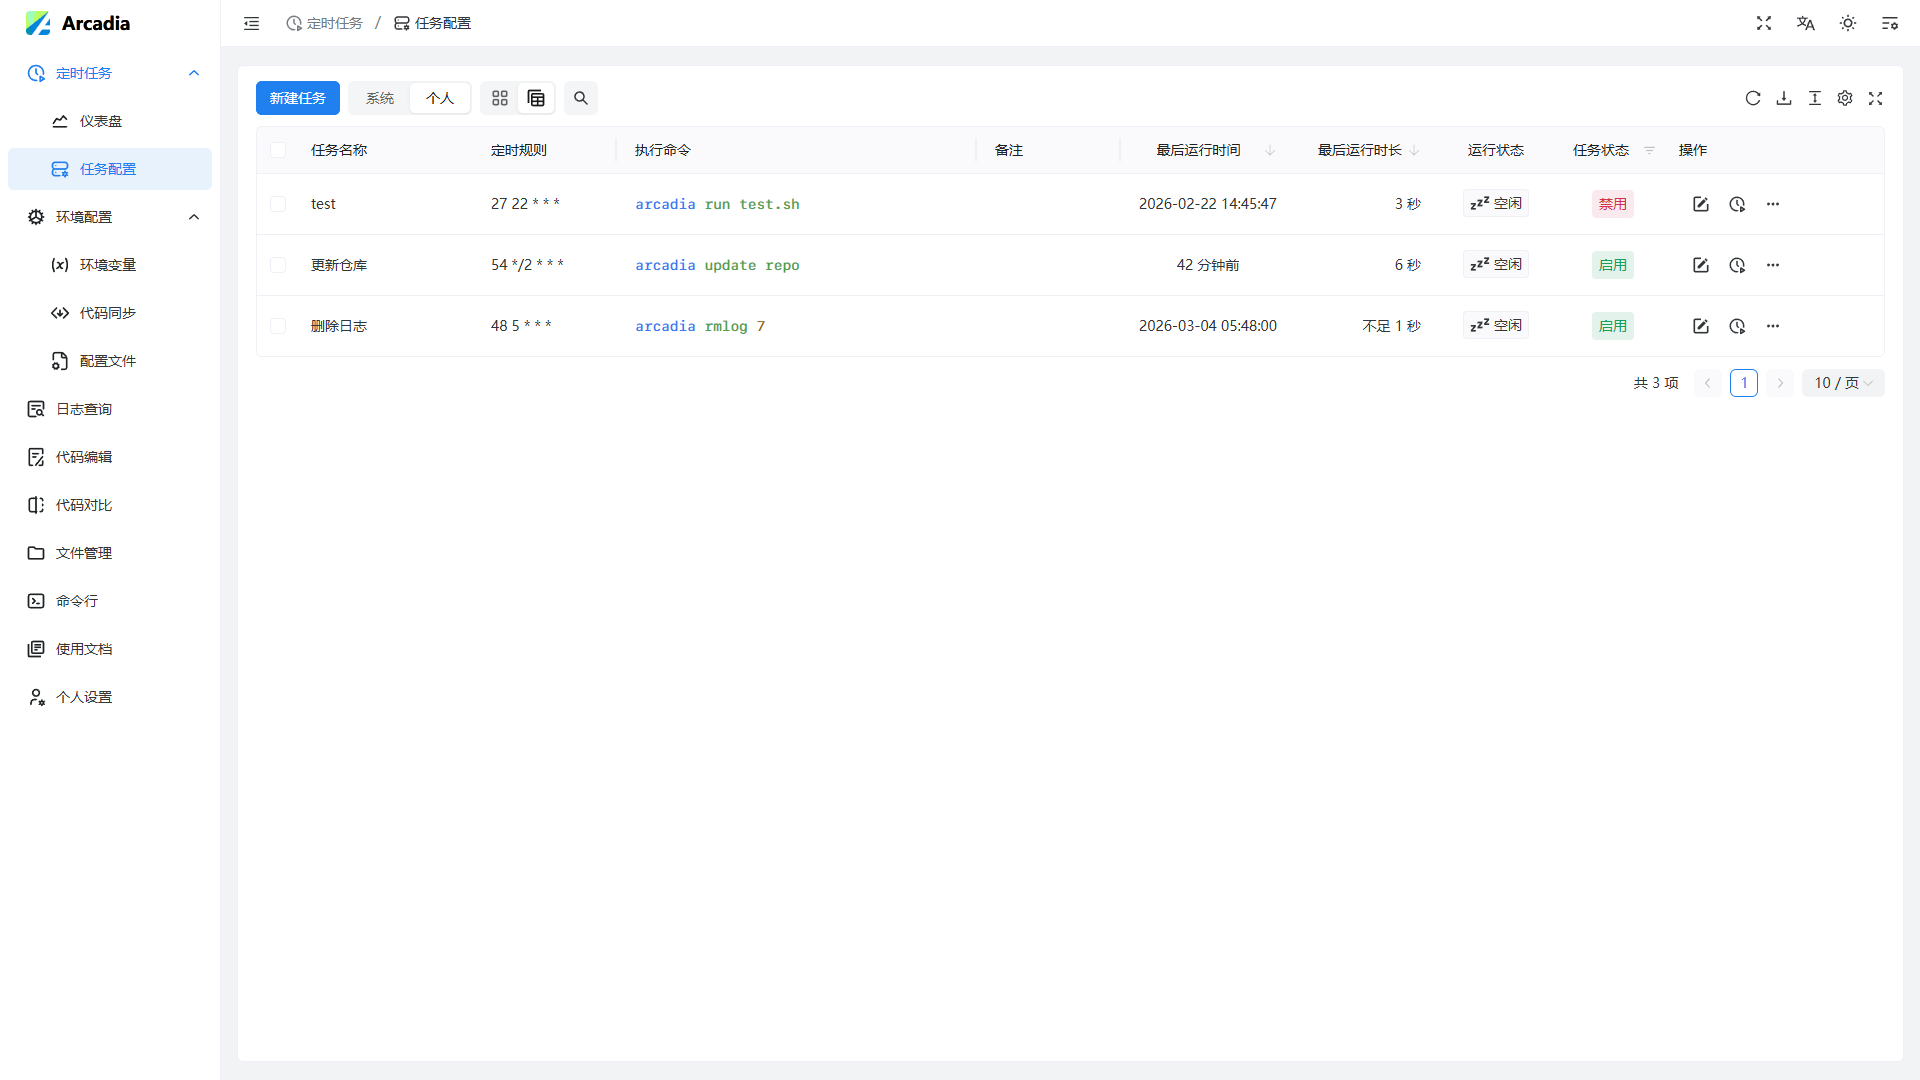The image size is (1920, 1080).
Task: Sort by 最后运行时间 column
Action: [1198, 150]
